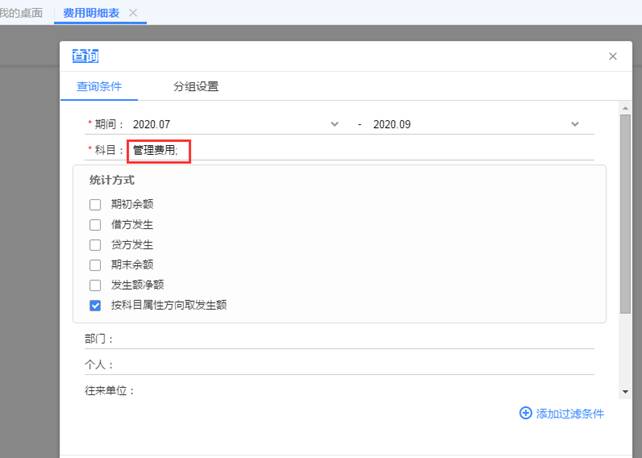
Task: Open the 我的桌面 tab
Action: pyautogui.click(x=21, y=12)
